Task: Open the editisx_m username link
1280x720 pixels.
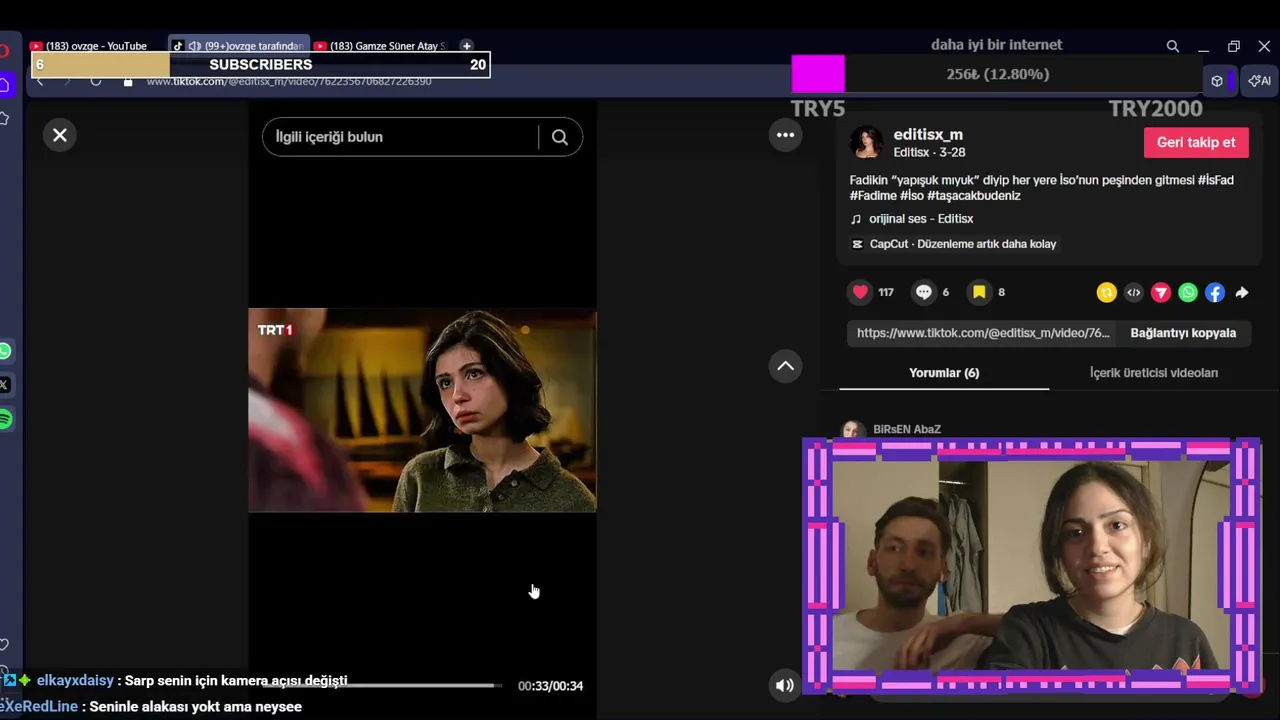Action: tap(928, 135)
